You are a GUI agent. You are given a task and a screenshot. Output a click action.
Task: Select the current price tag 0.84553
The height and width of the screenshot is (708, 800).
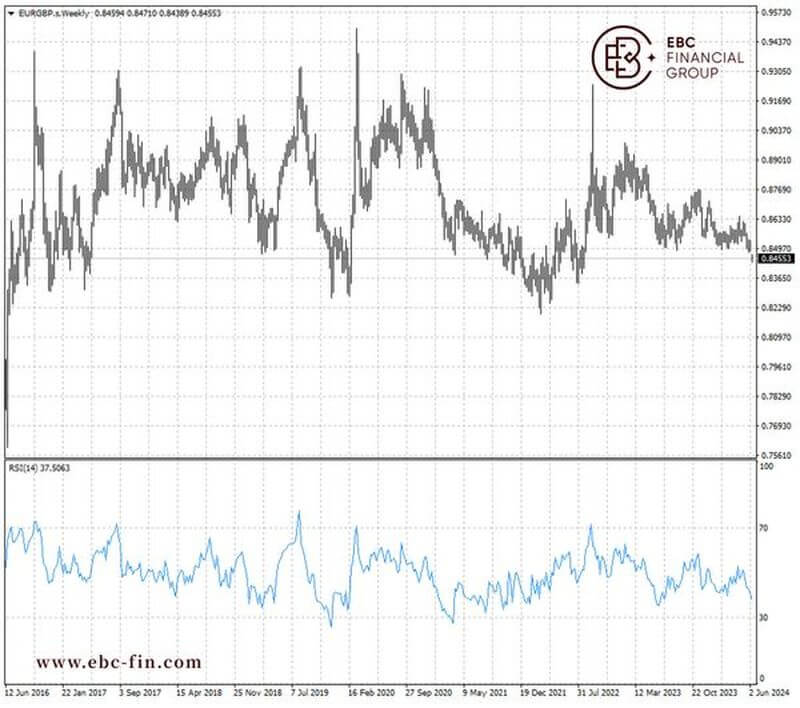[x=776, y=258]
